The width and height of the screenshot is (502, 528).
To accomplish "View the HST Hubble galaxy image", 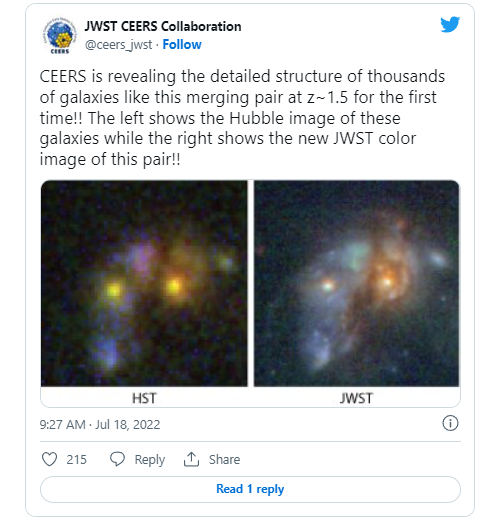I will [x=144, y=284].
